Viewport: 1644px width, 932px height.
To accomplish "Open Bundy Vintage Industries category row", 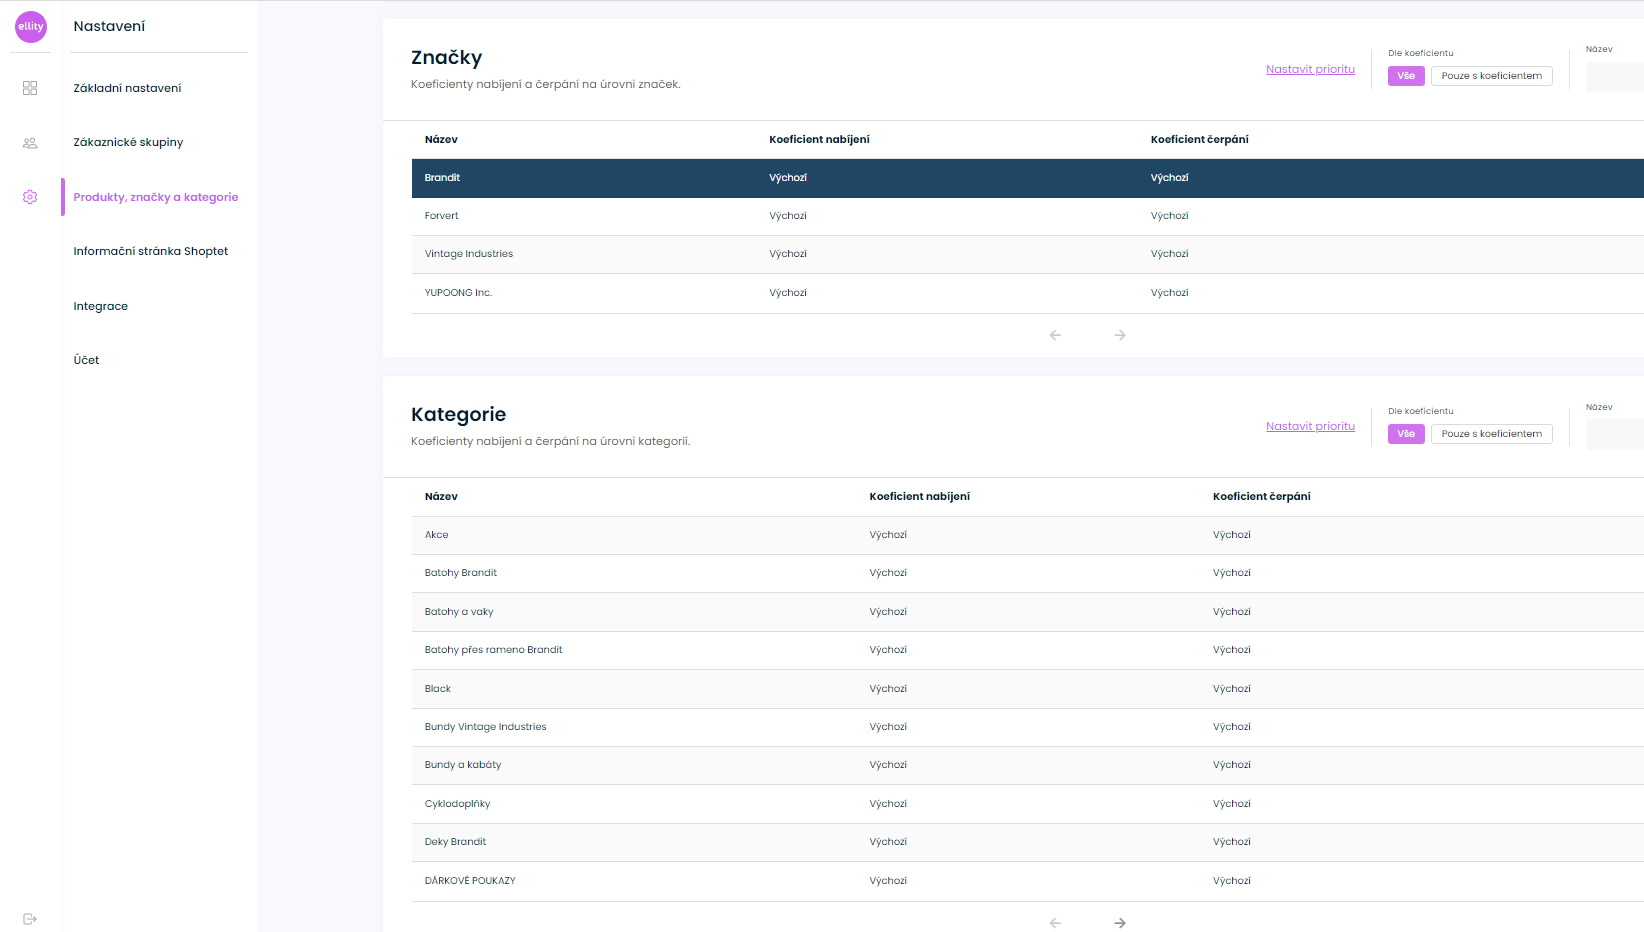I will [1027, 727].
